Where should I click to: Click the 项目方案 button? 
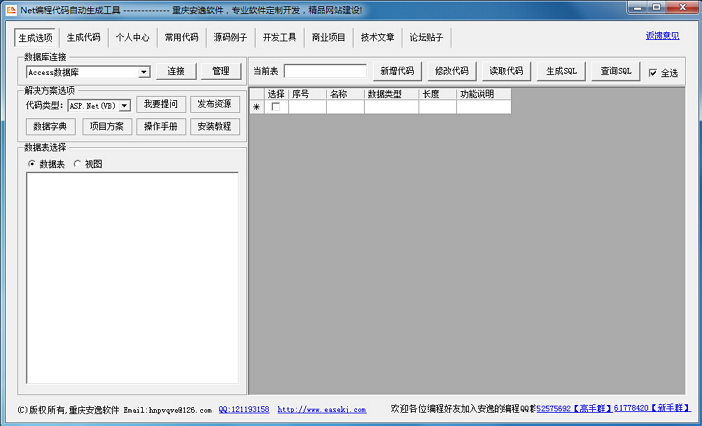coord(107,127)
